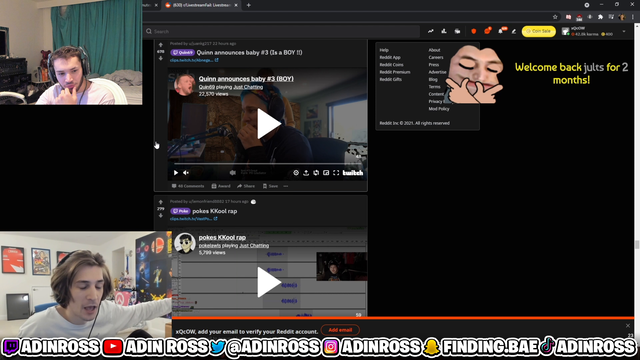Open the Reddit Gifts footer link
The width and height of the screenshot is (640, 360).
(391, 80)
